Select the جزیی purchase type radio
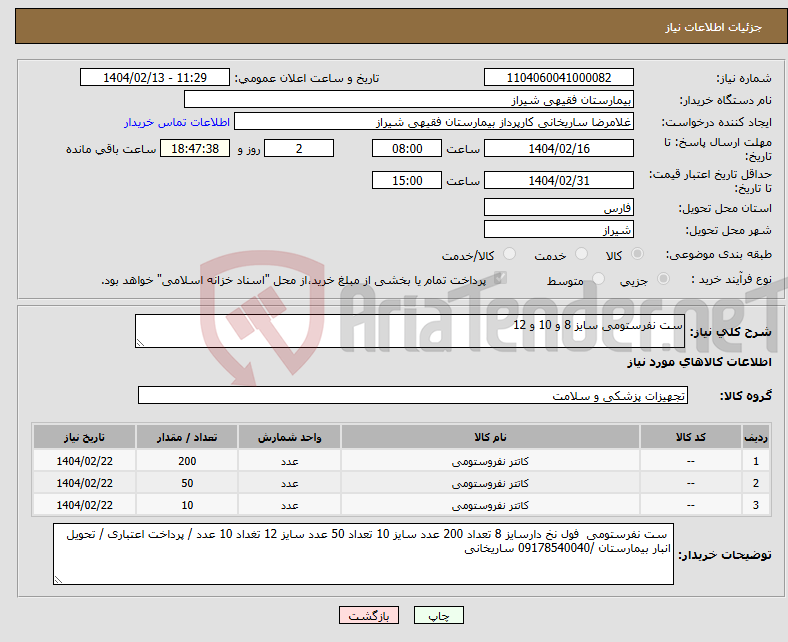The width and height of the screenshot is (788, 642). (x=663, y=279)
